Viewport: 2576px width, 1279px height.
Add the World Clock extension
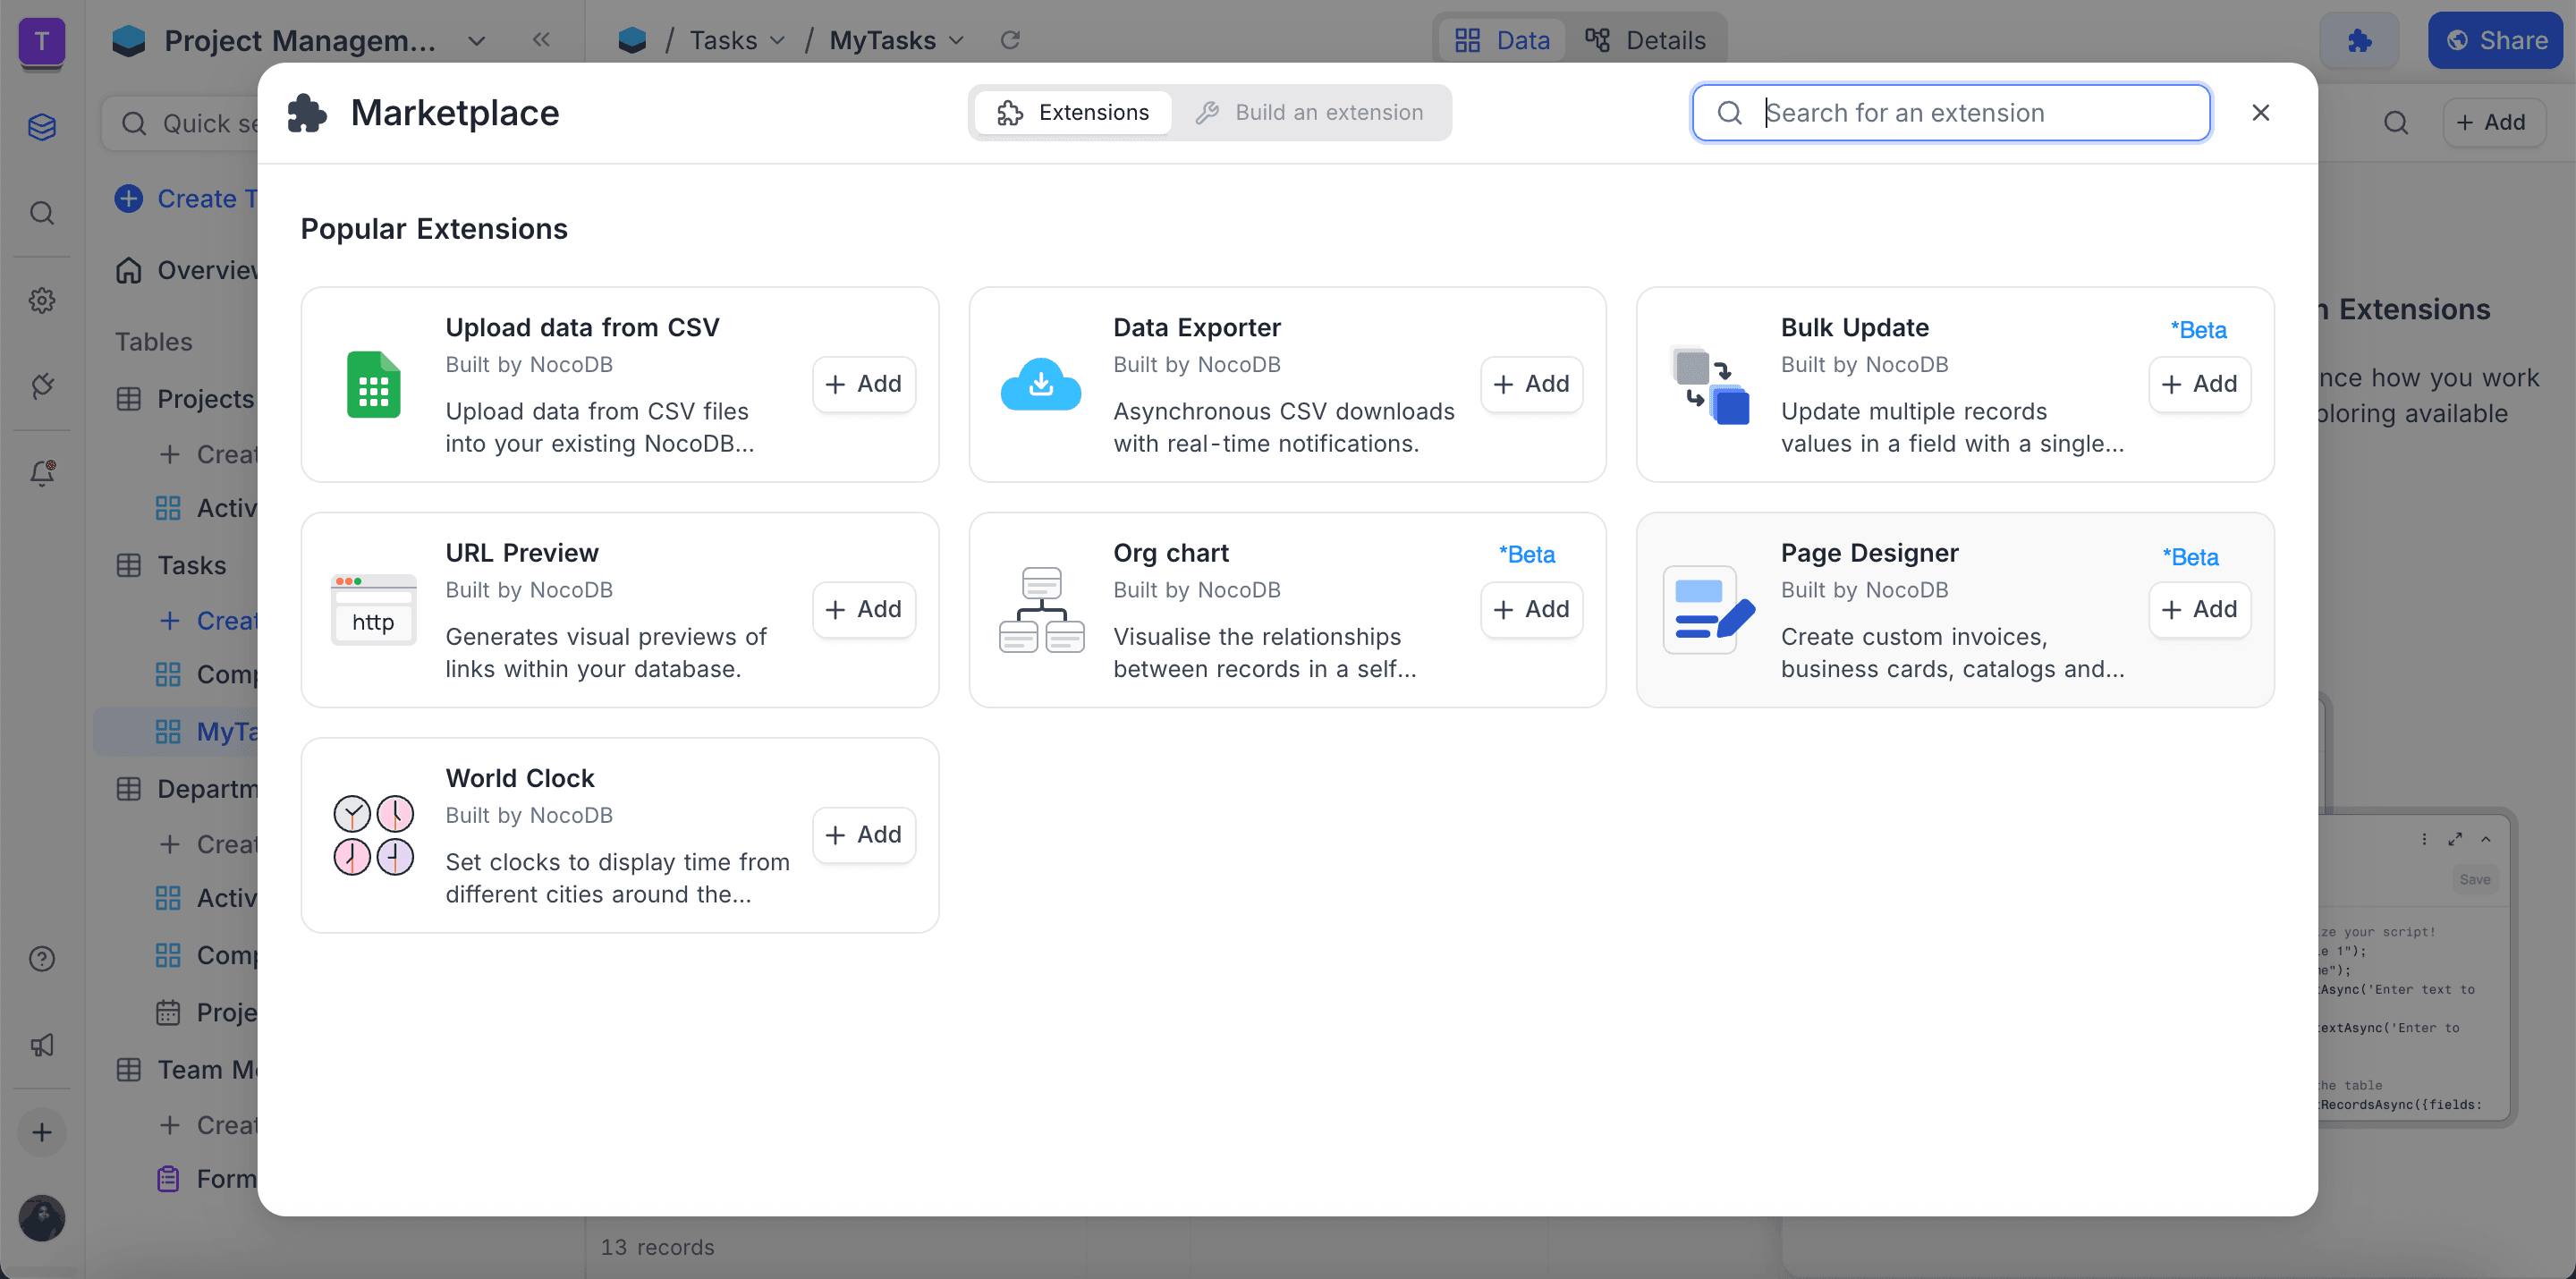pos(864,834)
